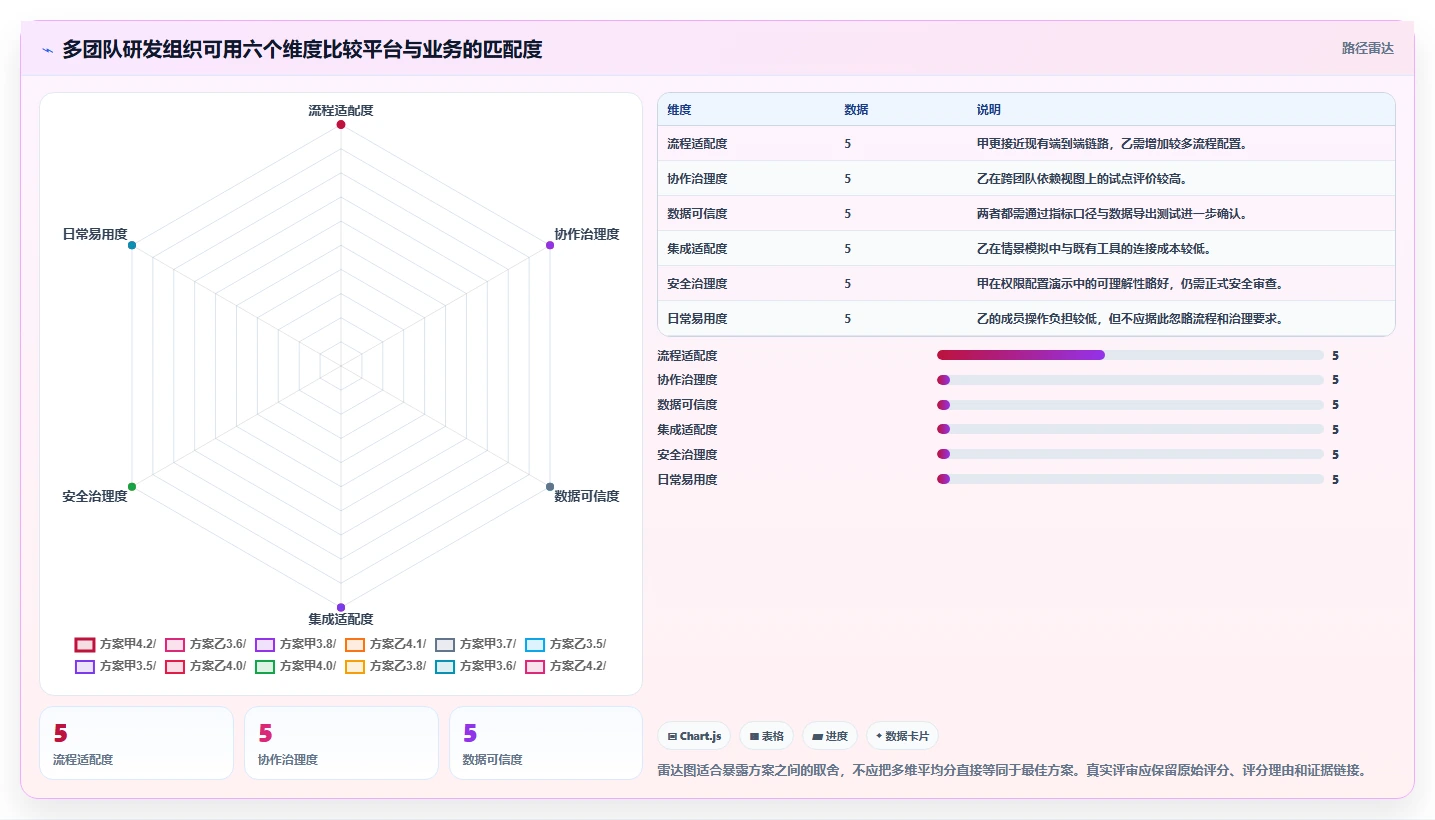1435x820 pixels.
Task: Toggle legend item 方案乙4.0/
Action: coord(205,666)
